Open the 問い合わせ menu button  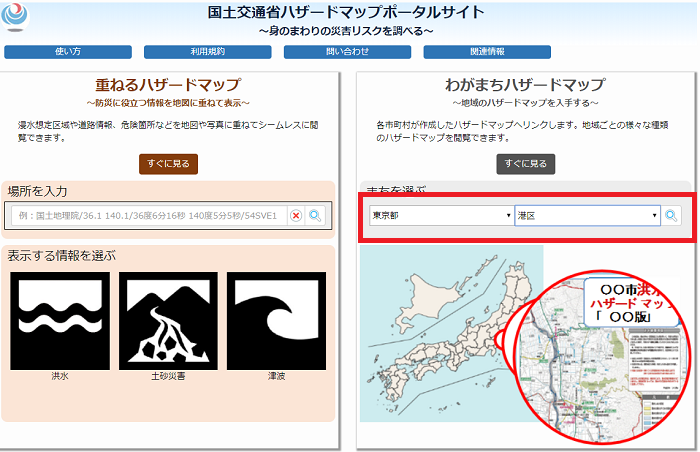[x=347, y=52]
